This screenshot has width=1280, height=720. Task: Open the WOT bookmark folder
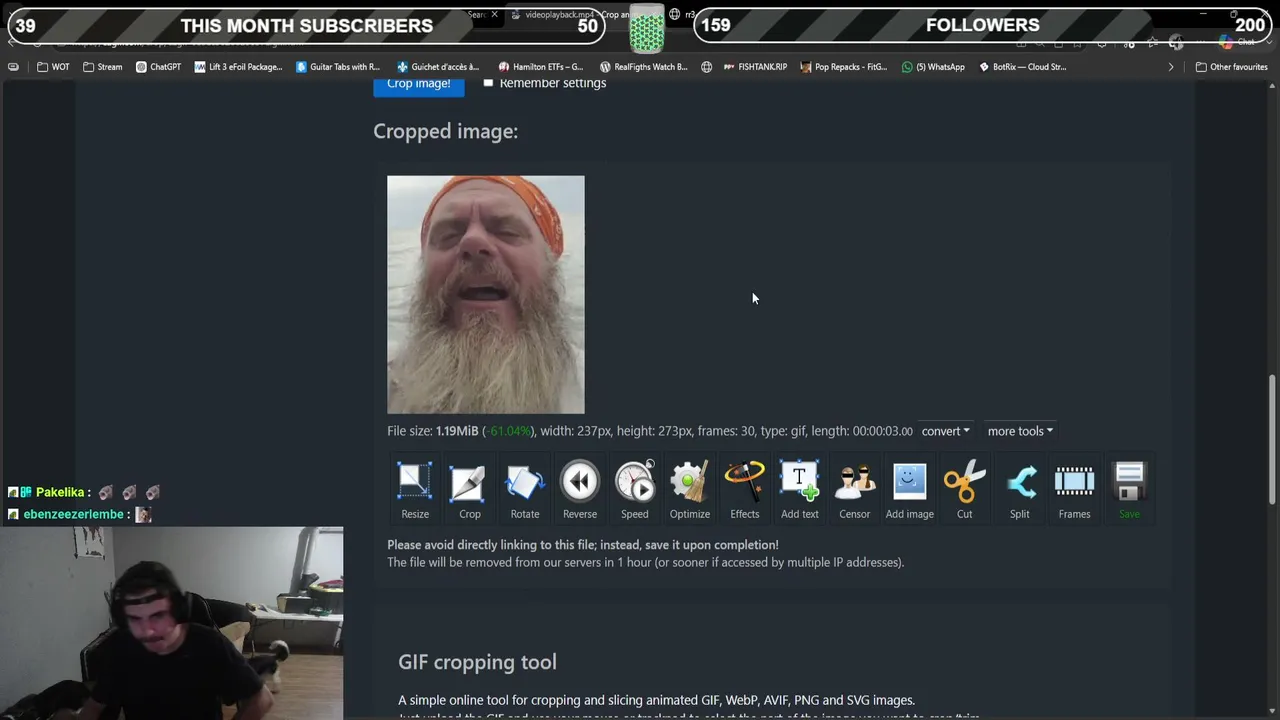click(53, 67)
